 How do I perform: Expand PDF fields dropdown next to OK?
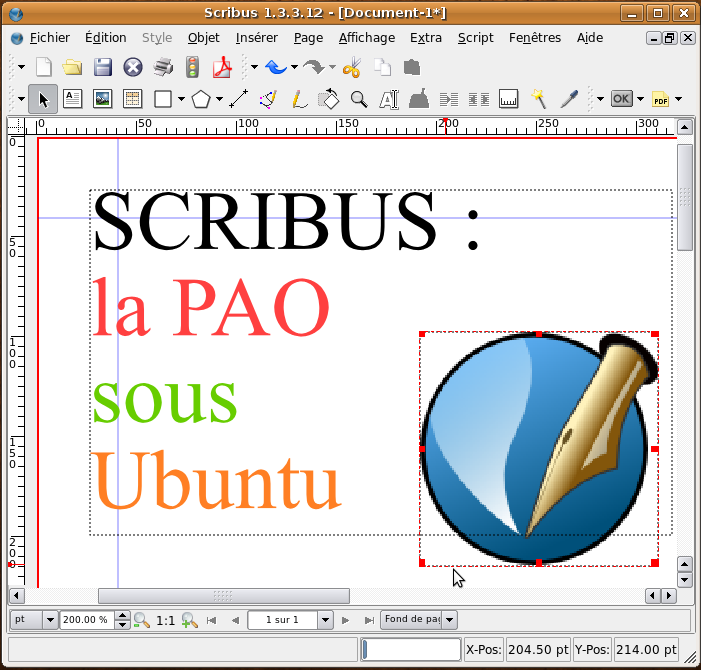coord(640,99)
